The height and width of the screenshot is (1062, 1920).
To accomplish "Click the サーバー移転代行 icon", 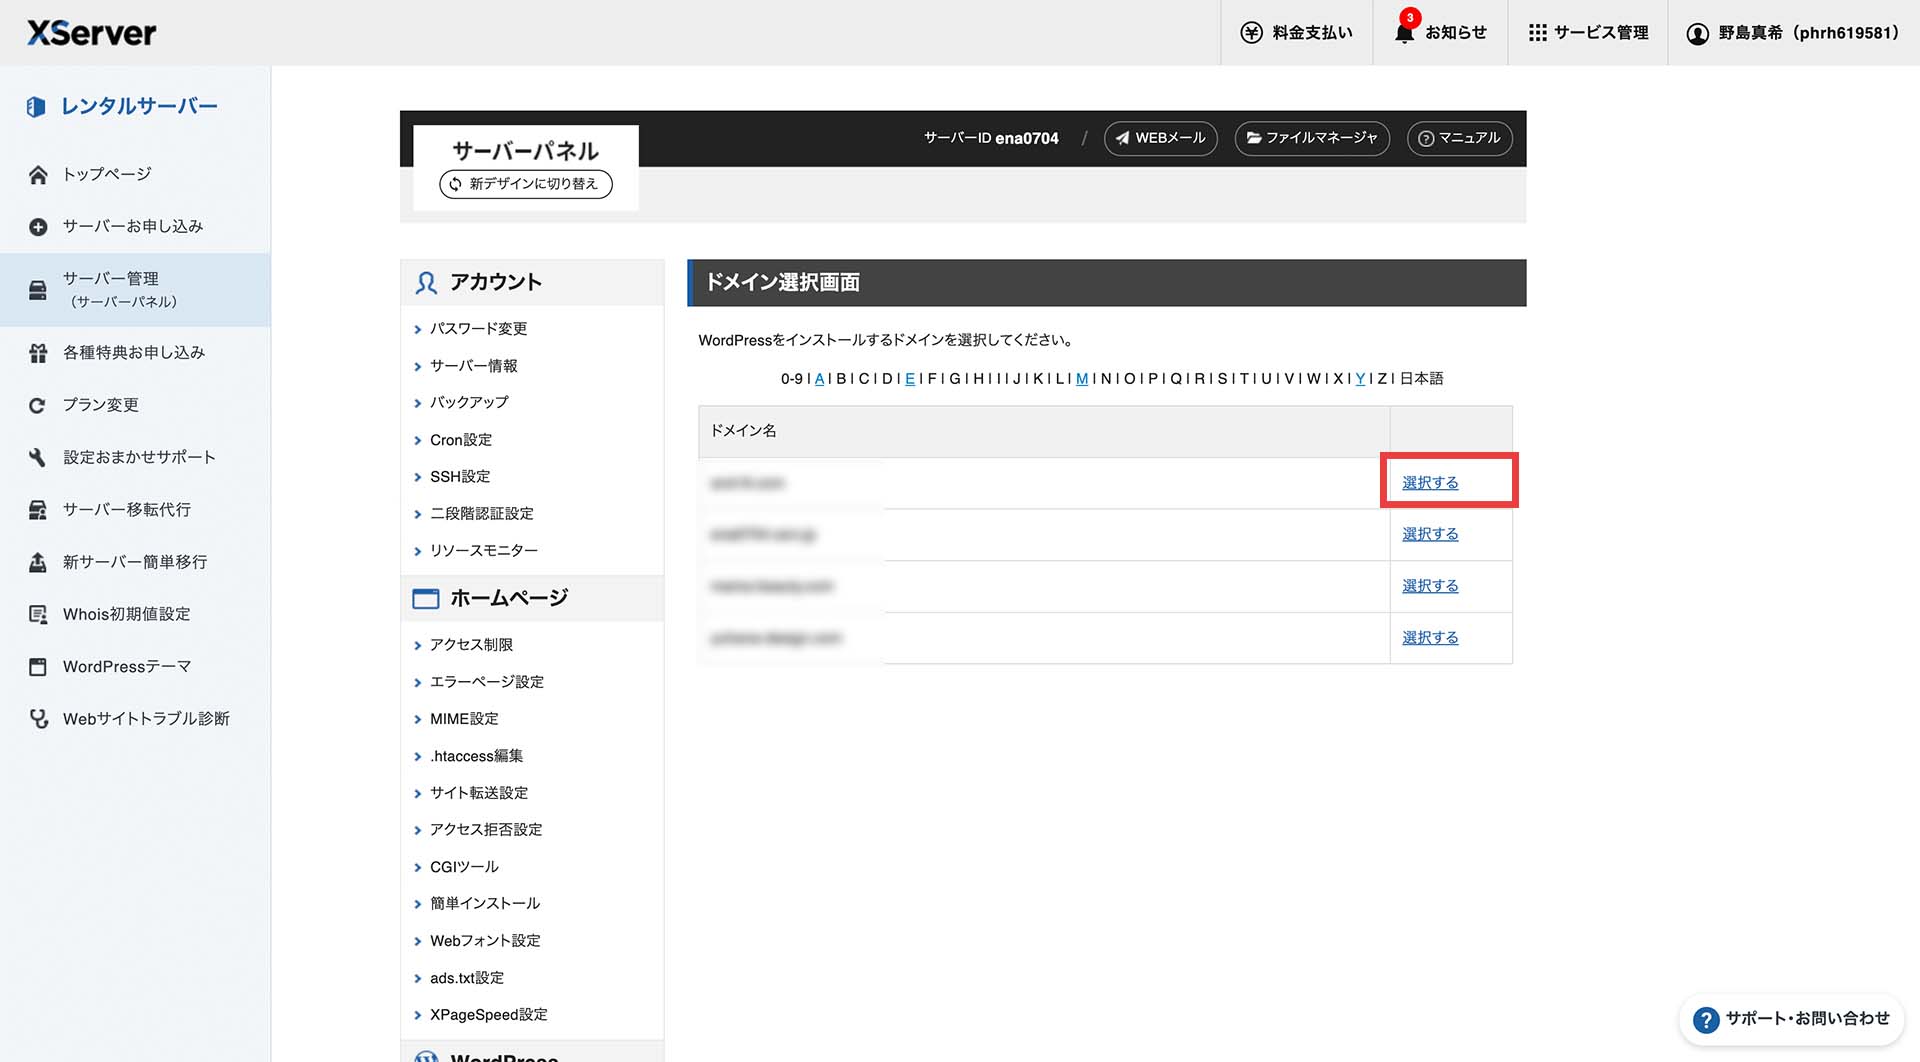I will [x=38, y=510].
